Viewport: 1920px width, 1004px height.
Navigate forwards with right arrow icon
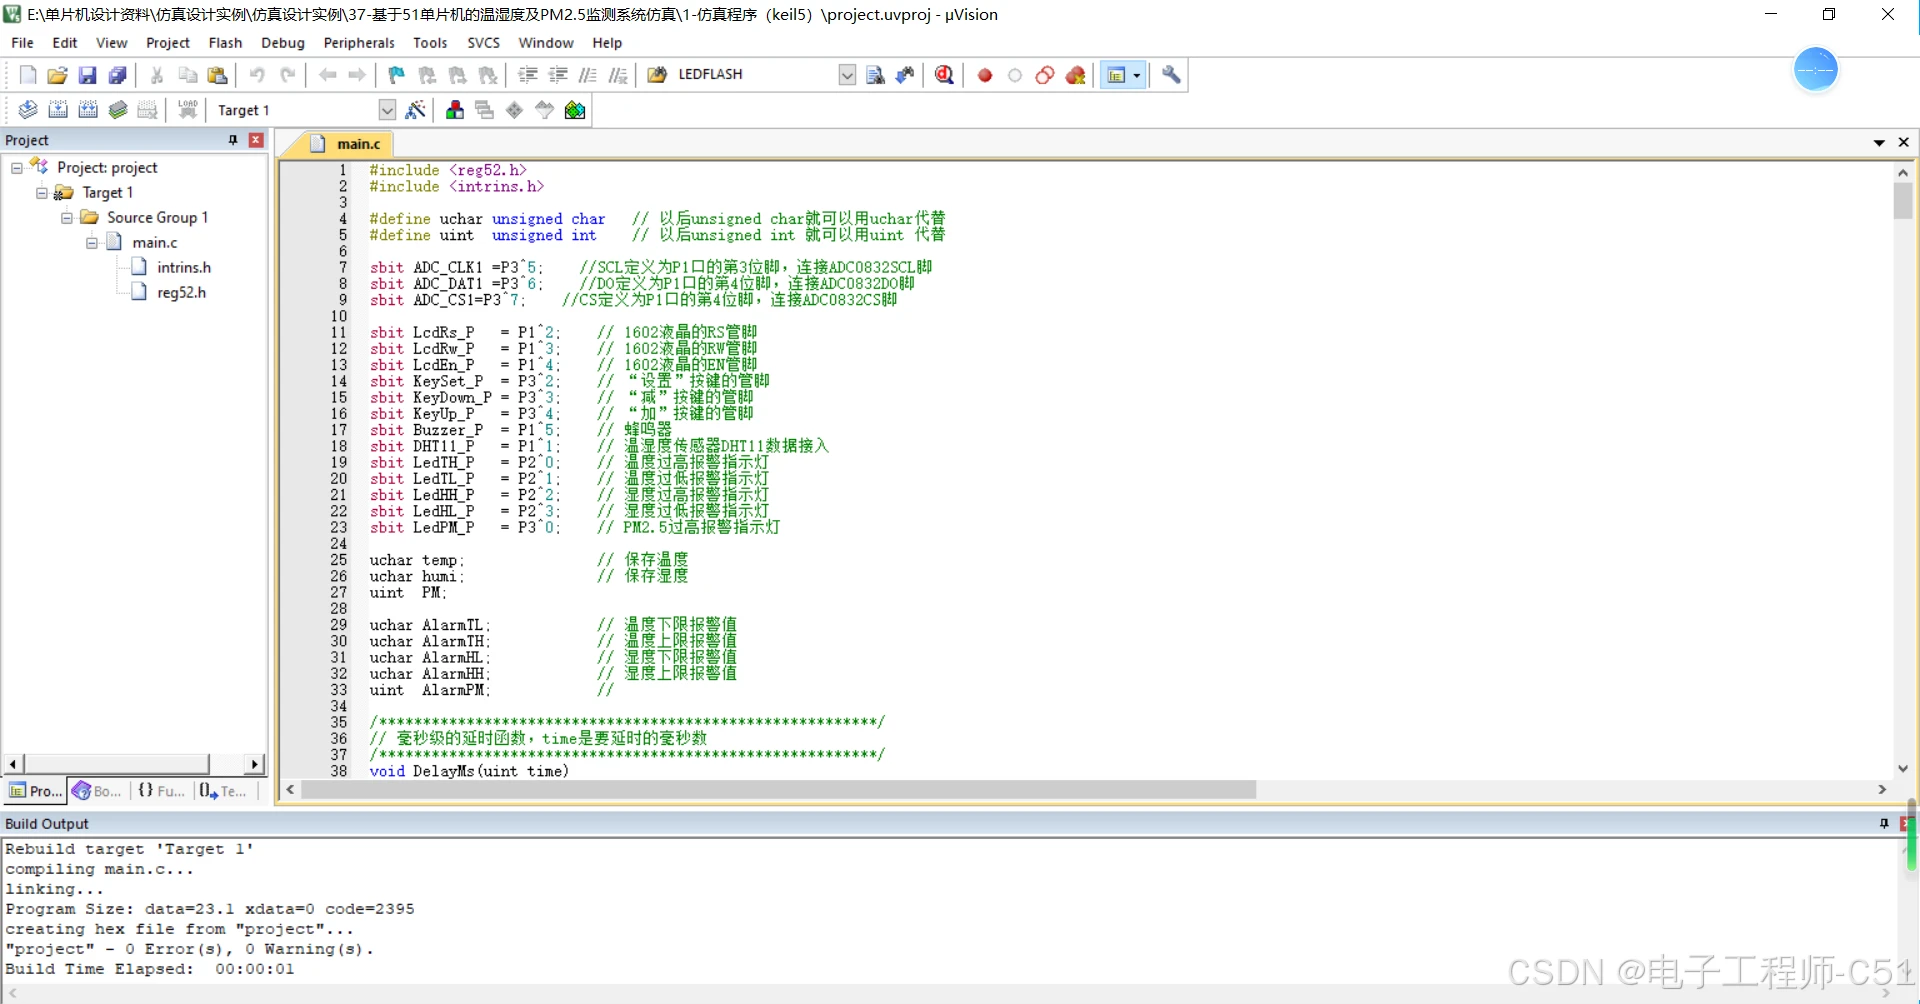click(357, 75)
